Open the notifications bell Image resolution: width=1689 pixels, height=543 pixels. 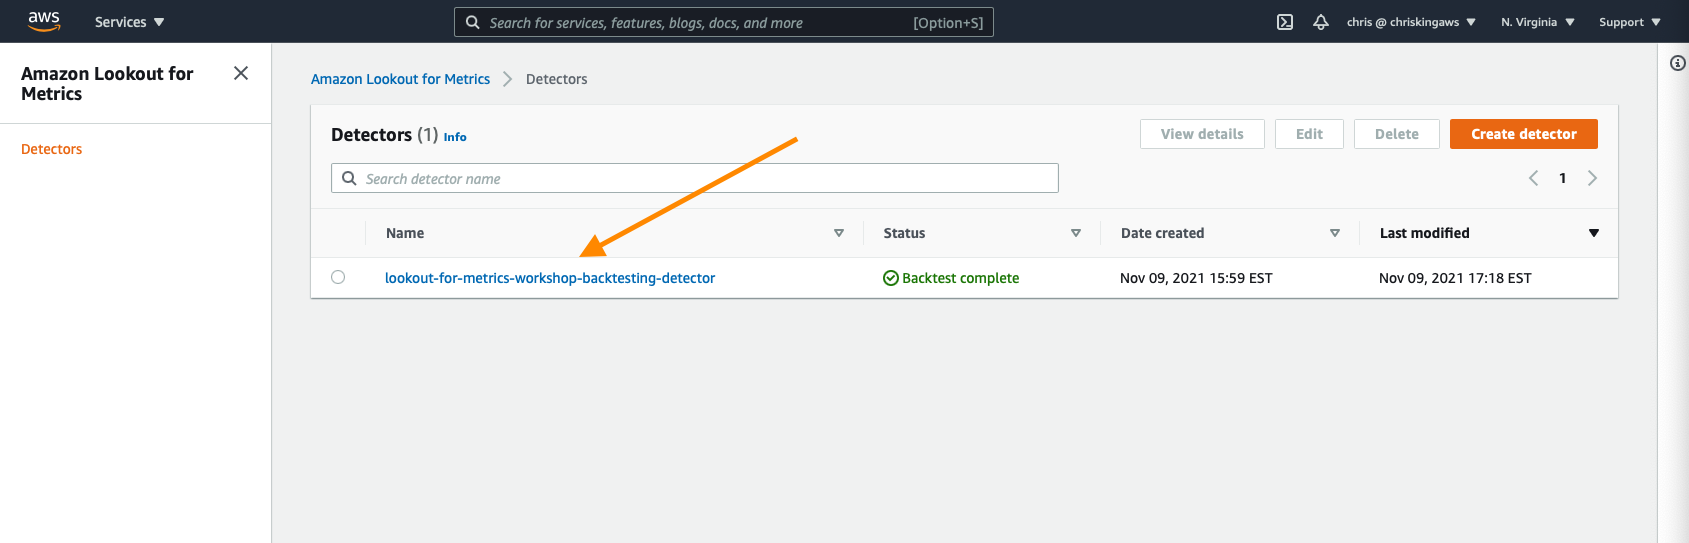pyautogui.click(x=1321, y=22)
